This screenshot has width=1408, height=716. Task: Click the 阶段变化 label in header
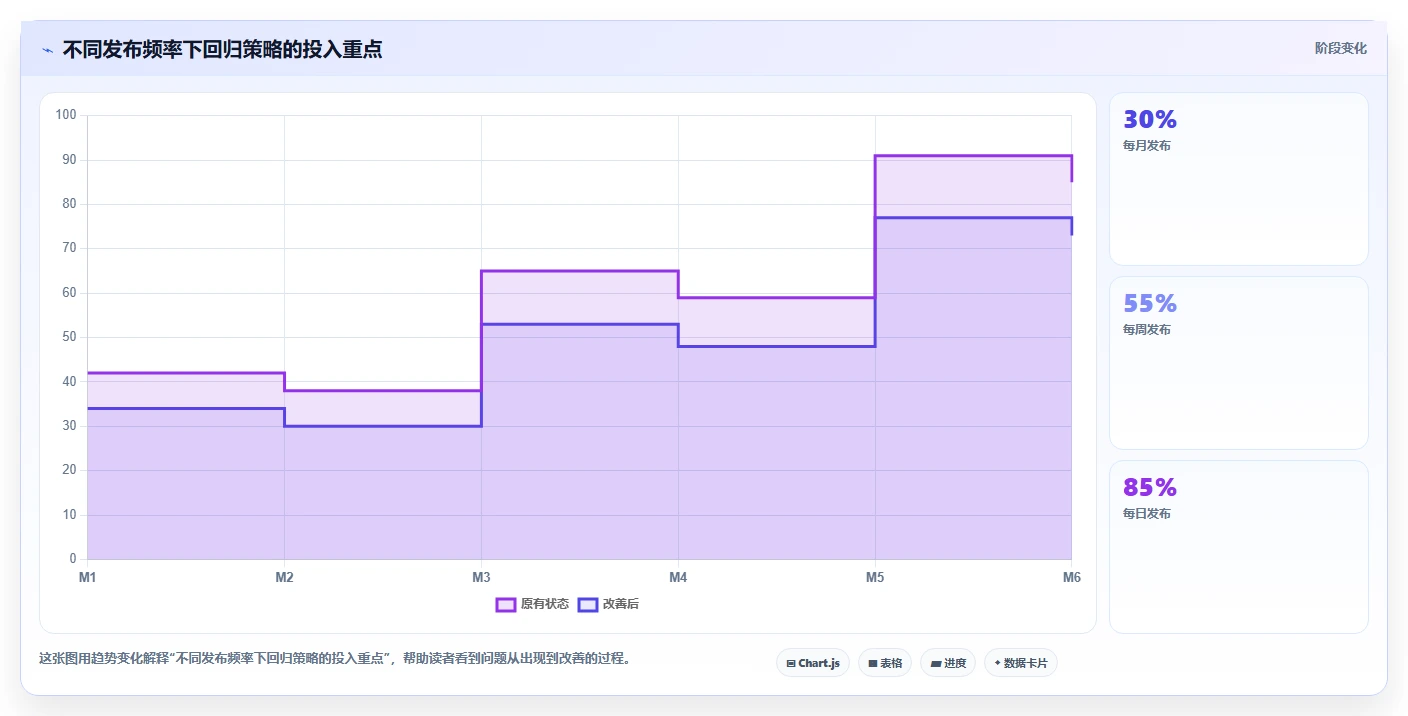1341,48
